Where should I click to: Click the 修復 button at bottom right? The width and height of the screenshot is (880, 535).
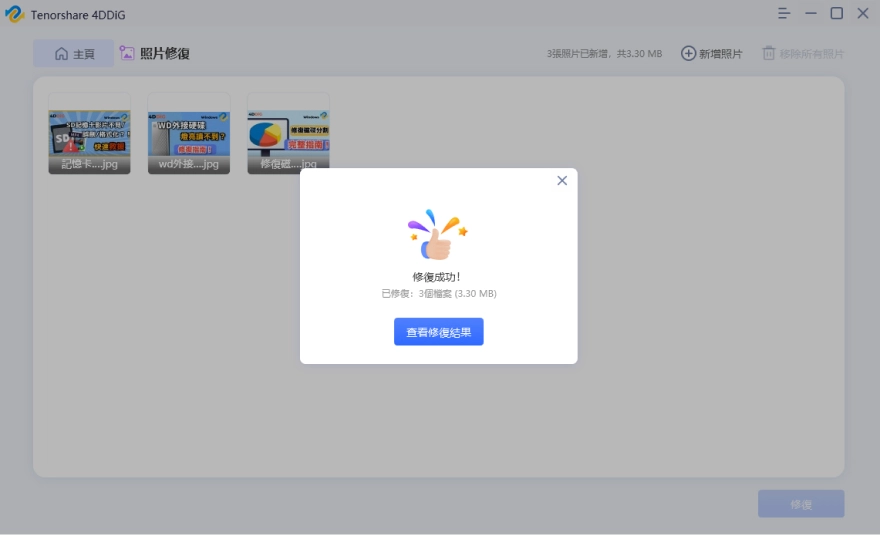800,504
